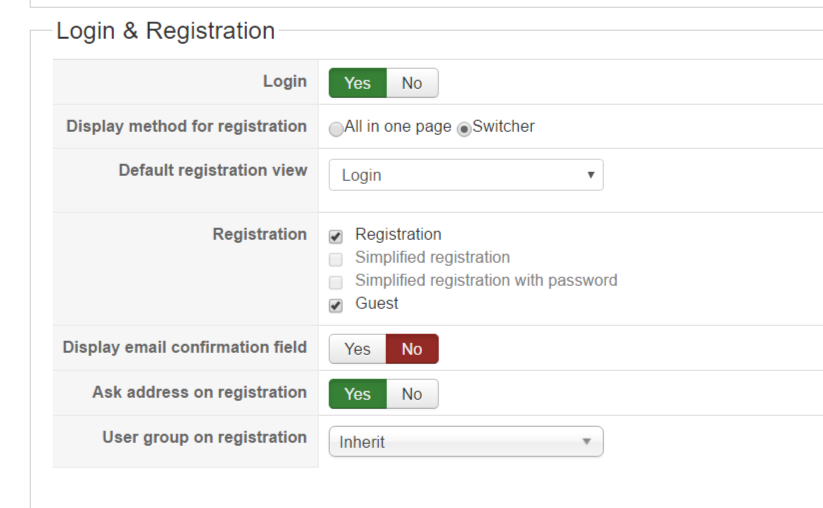
Task: Set email confirmation field to Yes
Action: [x=357, y=349]
